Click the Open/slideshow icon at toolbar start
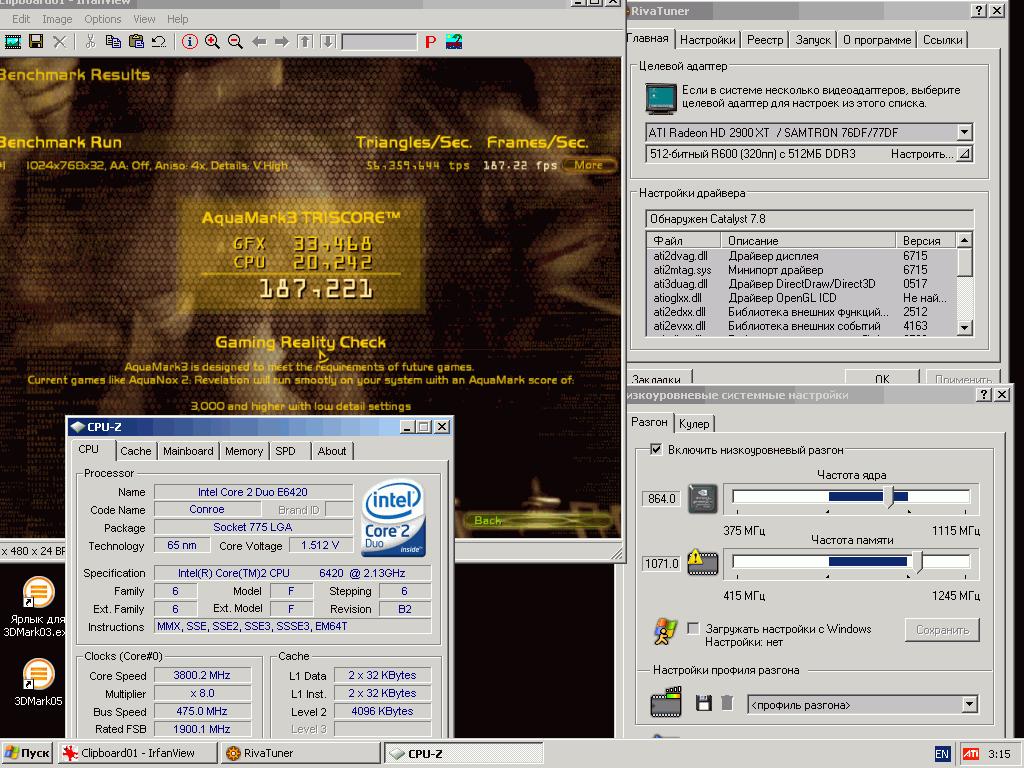 point(12,42)
